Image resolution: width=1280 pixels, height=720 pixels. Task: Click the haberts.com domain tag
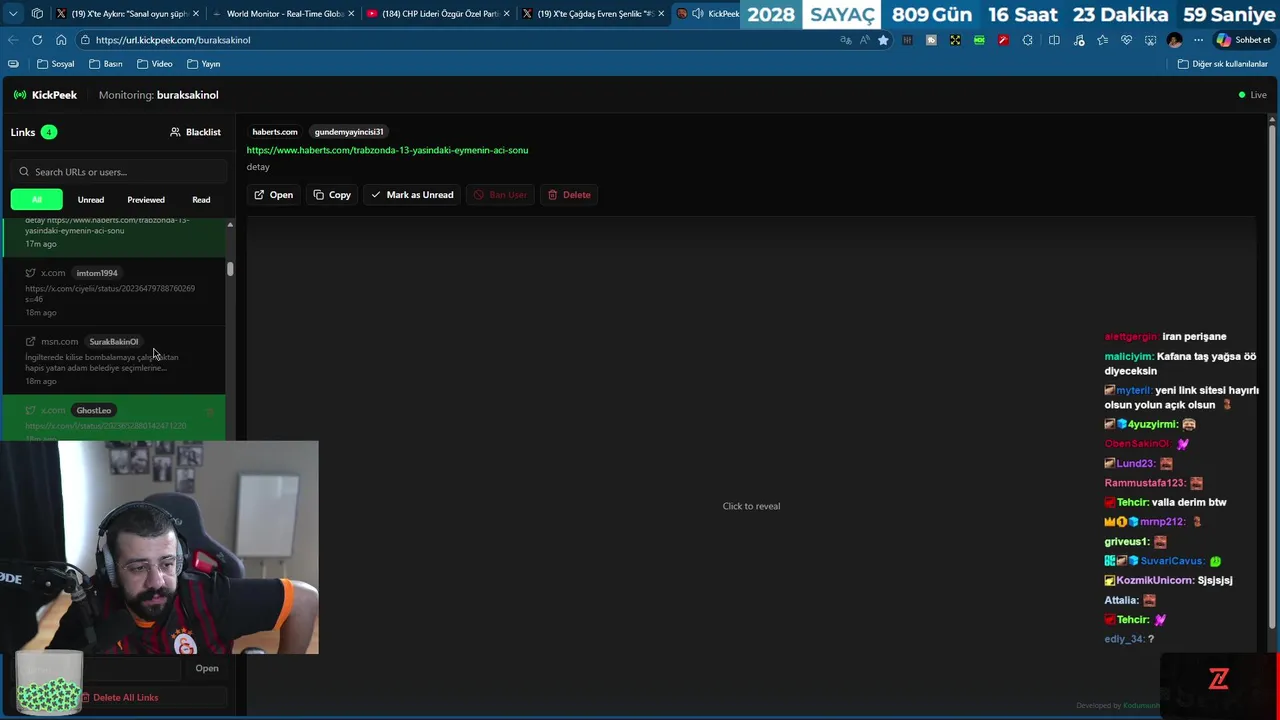point(275,132)
